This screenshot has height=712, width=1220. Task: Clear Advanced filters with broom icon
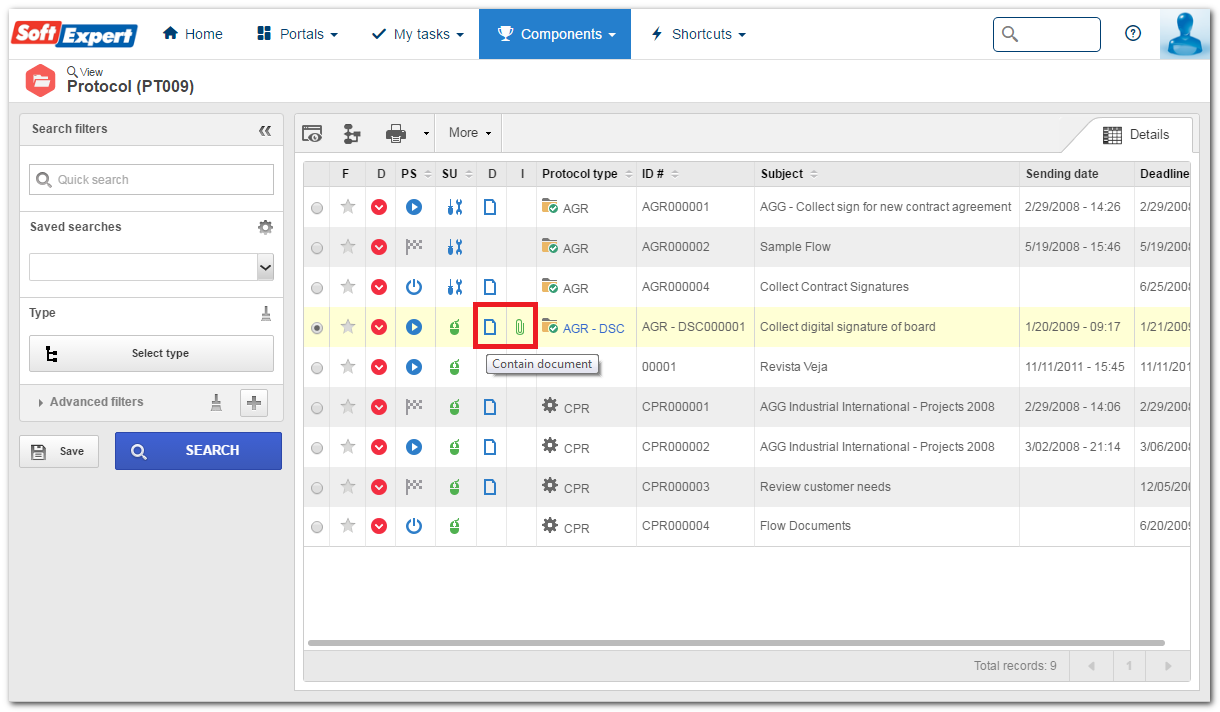point(216,402)
